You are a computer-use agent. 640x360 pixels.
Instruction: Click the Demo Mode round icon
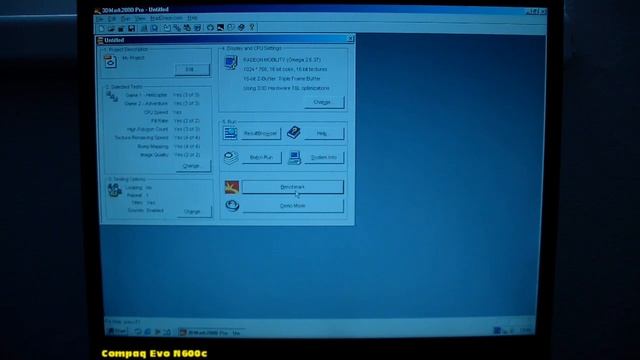pyautogui.click(x=232, y=205)
